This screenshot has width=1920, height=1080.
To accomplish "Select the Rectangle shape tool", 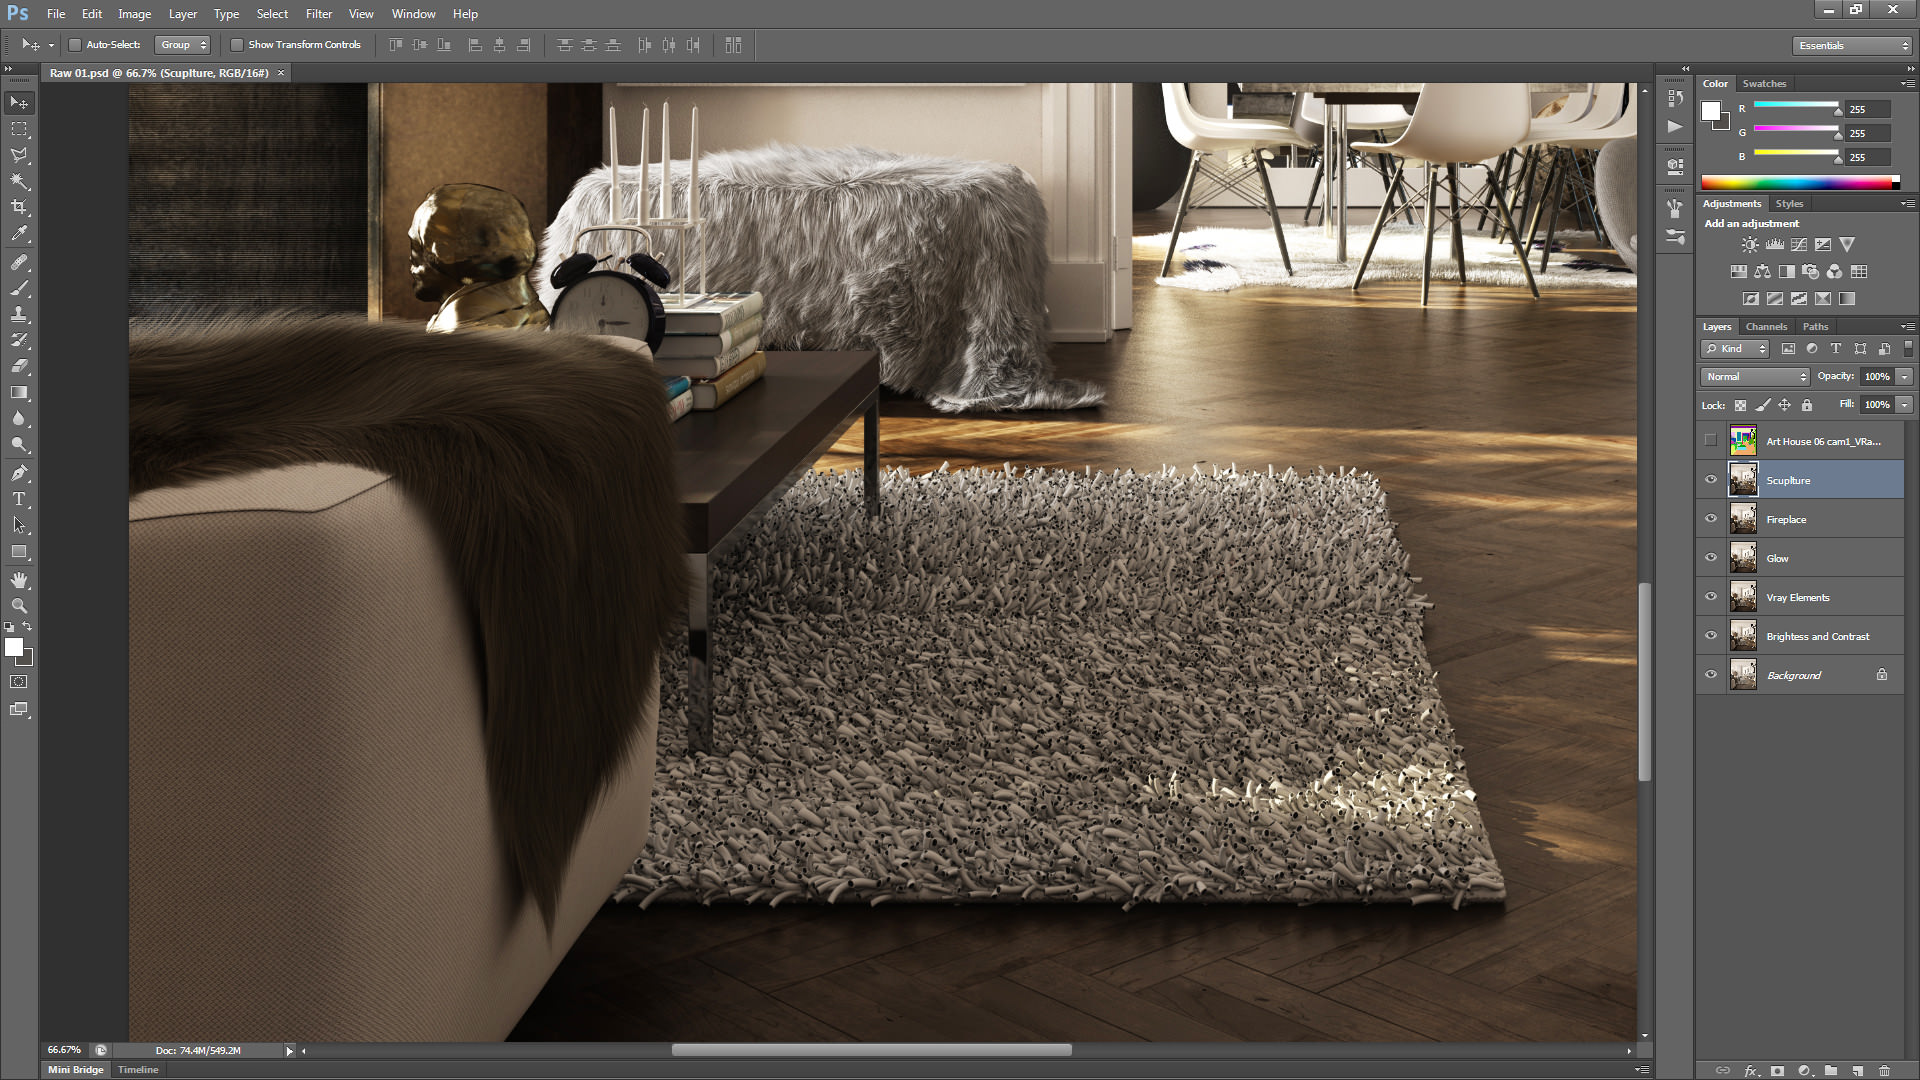I will (x=19, y=551).
